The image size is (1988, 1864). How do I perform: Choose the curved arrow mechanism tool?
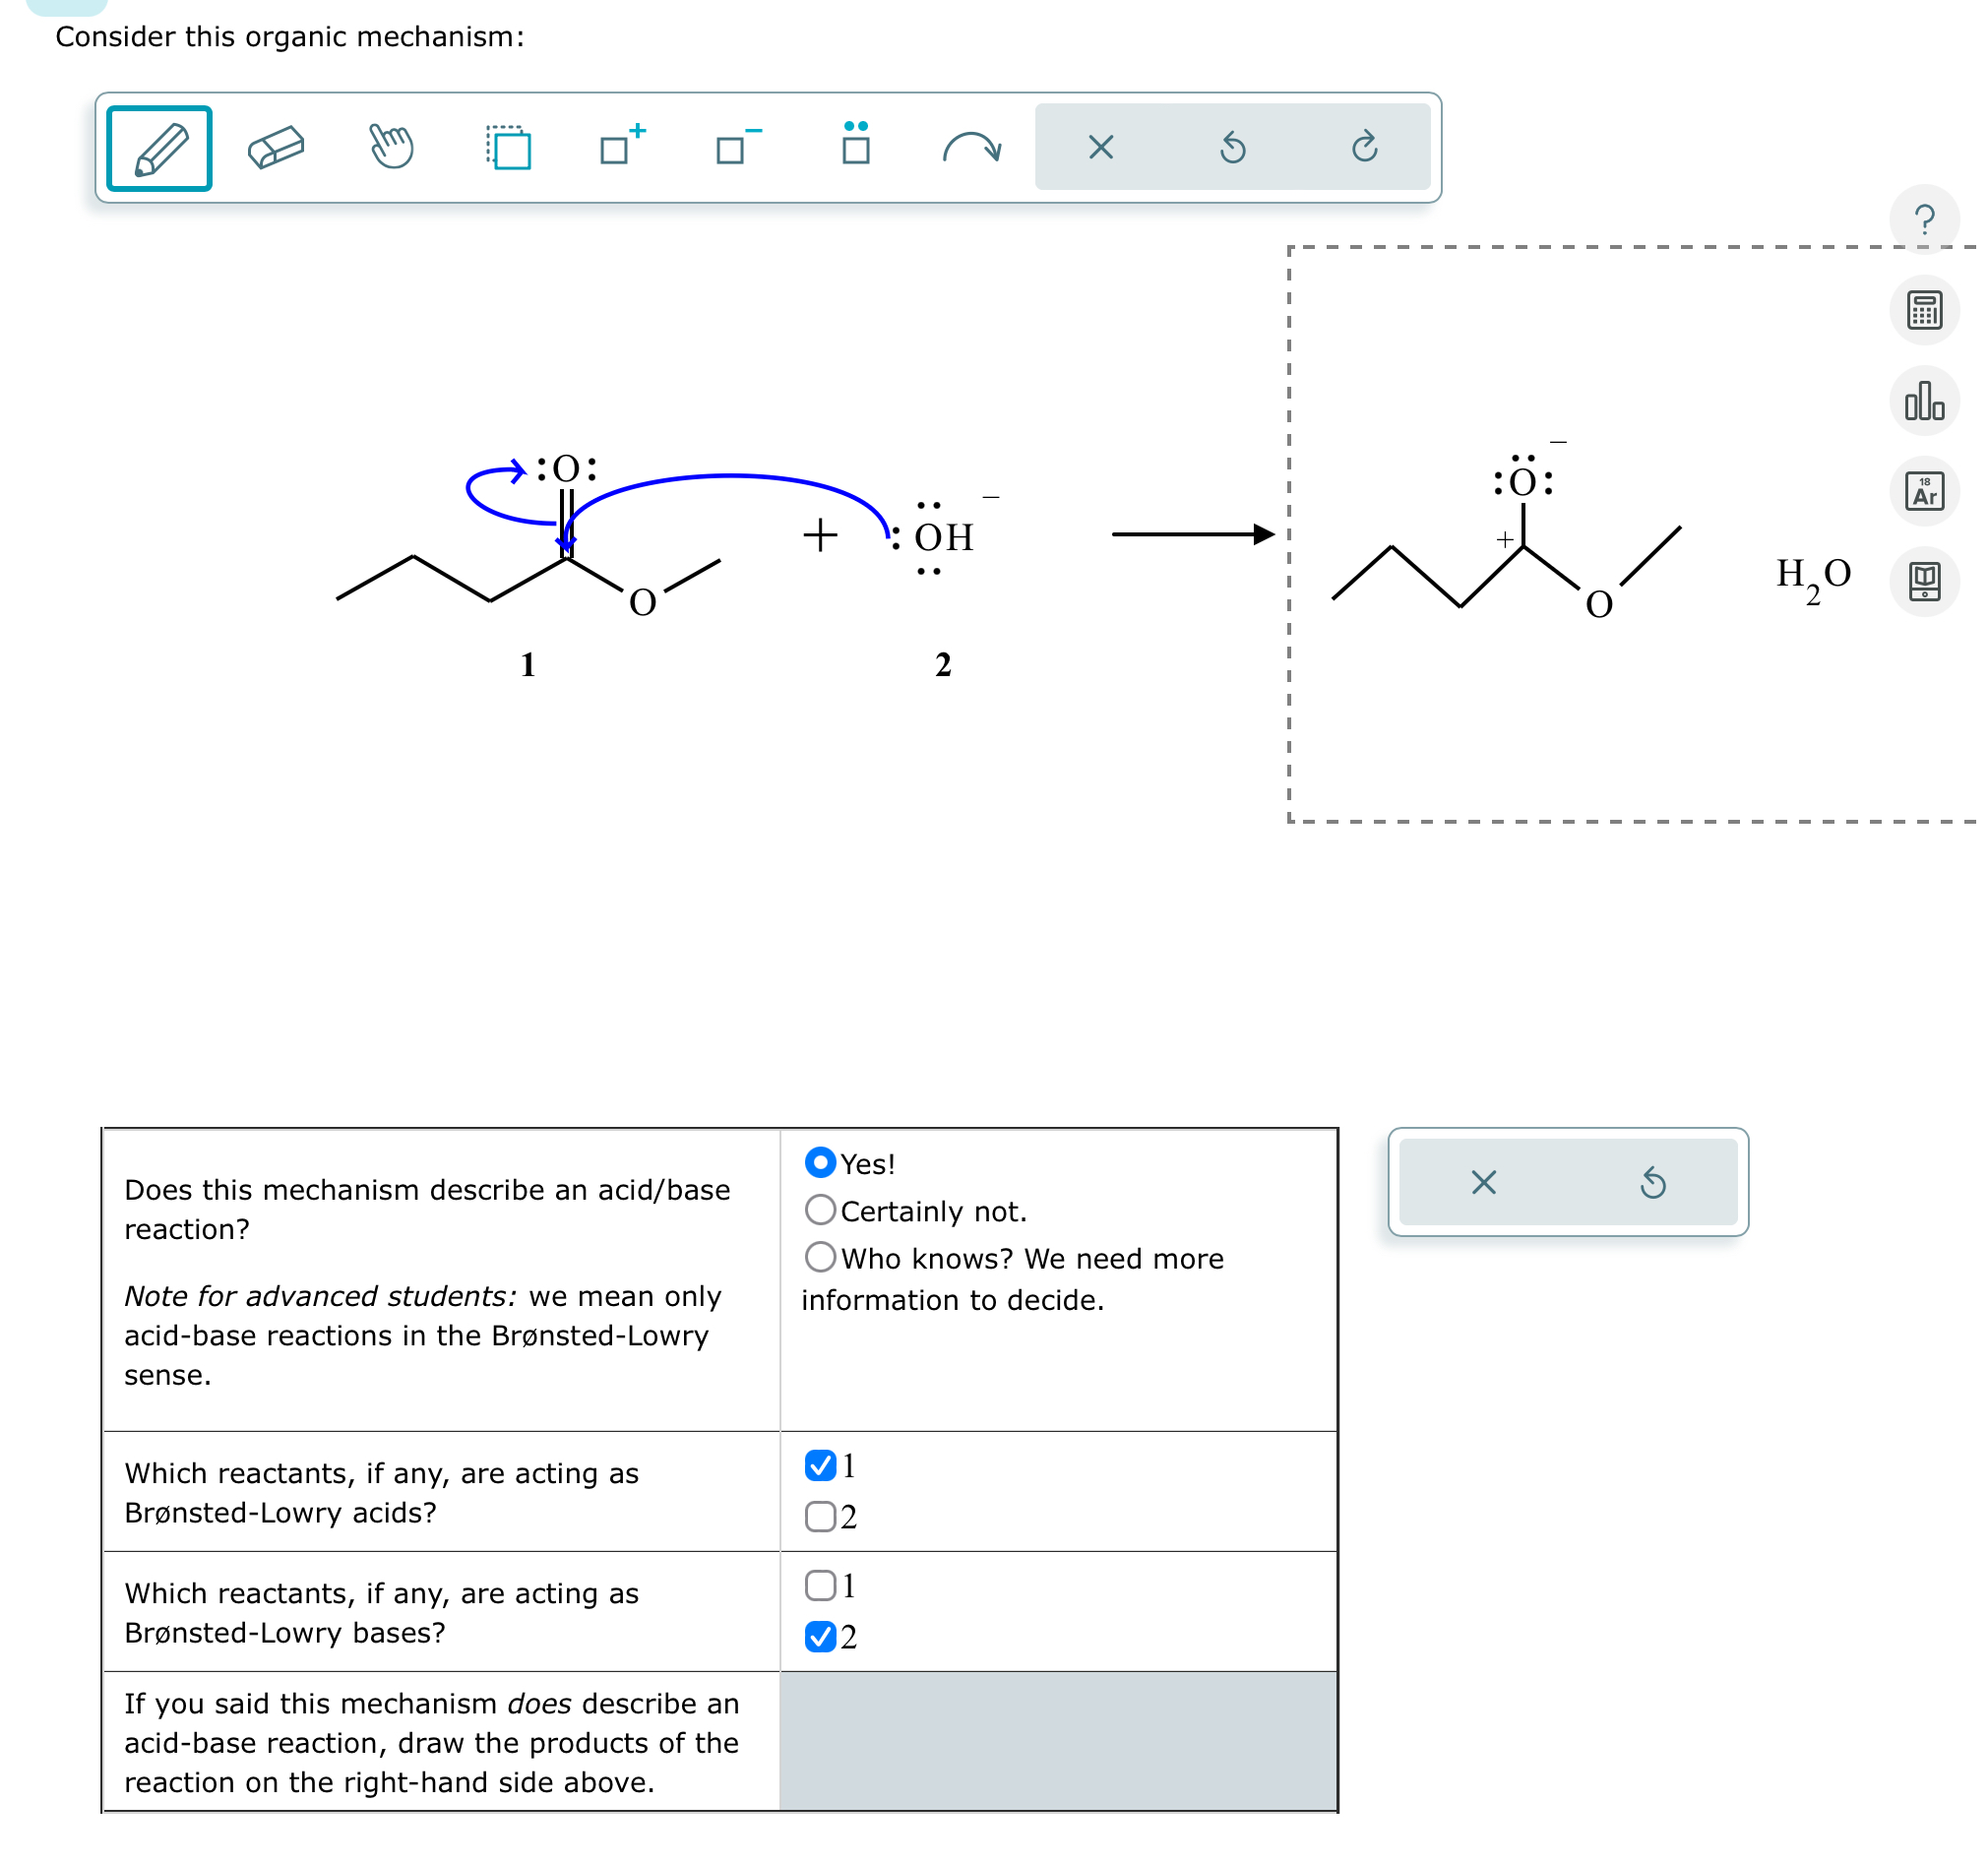pos(971,148)
